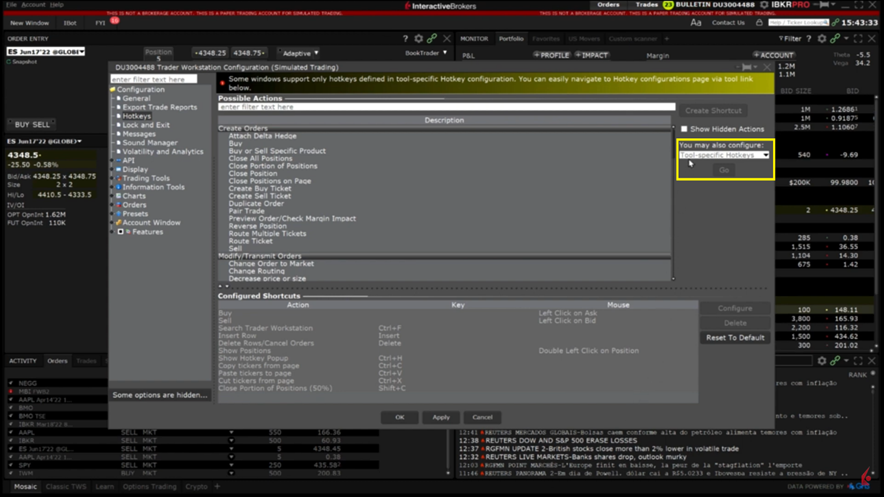Toggle the Features checkbox in tree

(121, 232)
